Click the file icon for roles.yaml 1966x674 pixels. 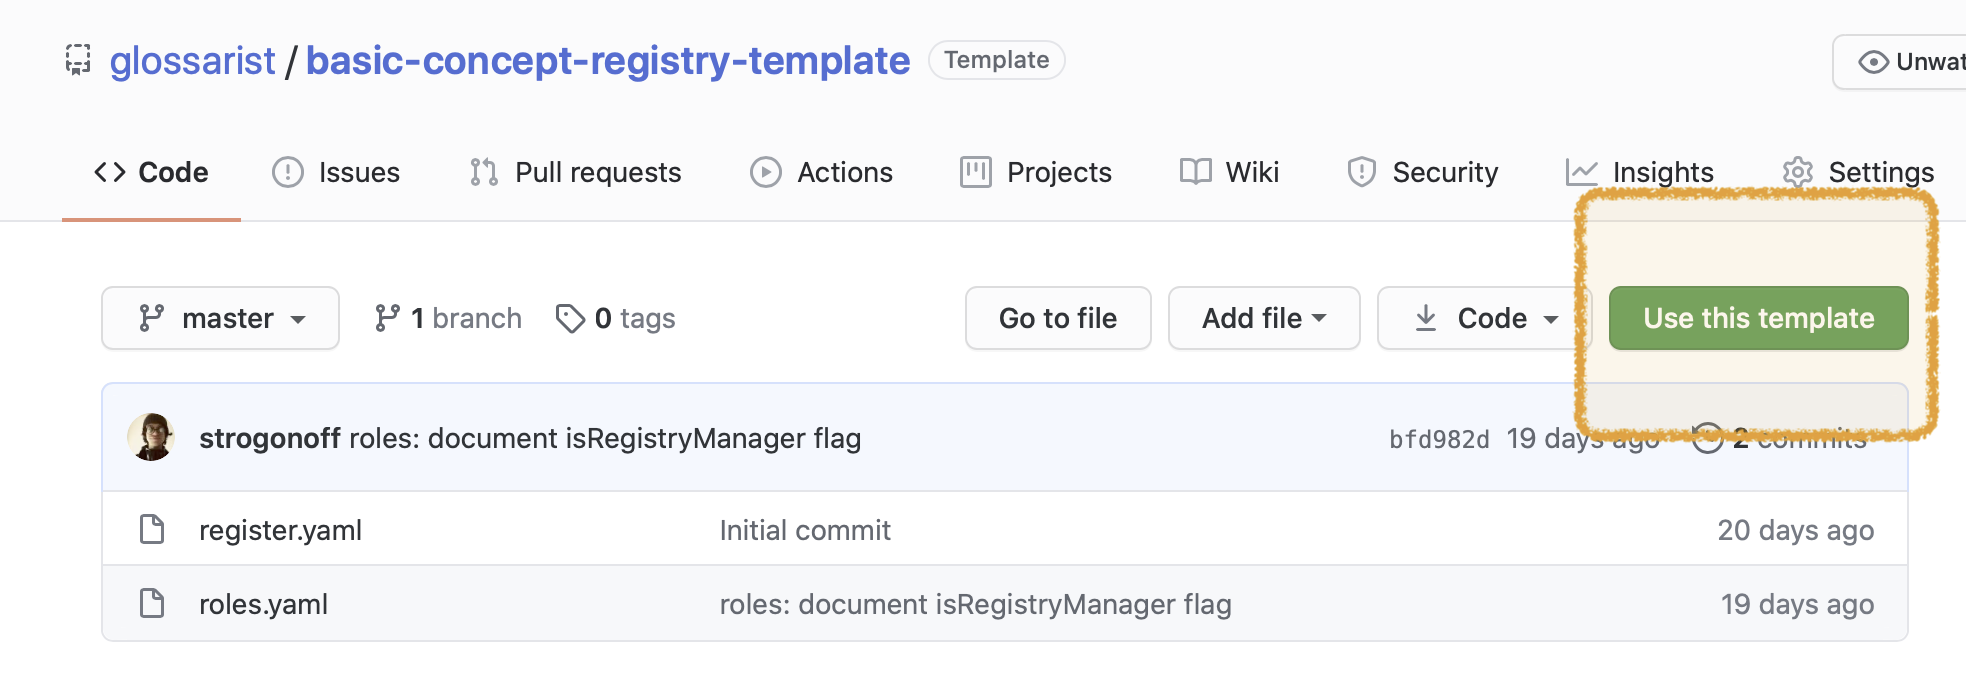point(152,603)
